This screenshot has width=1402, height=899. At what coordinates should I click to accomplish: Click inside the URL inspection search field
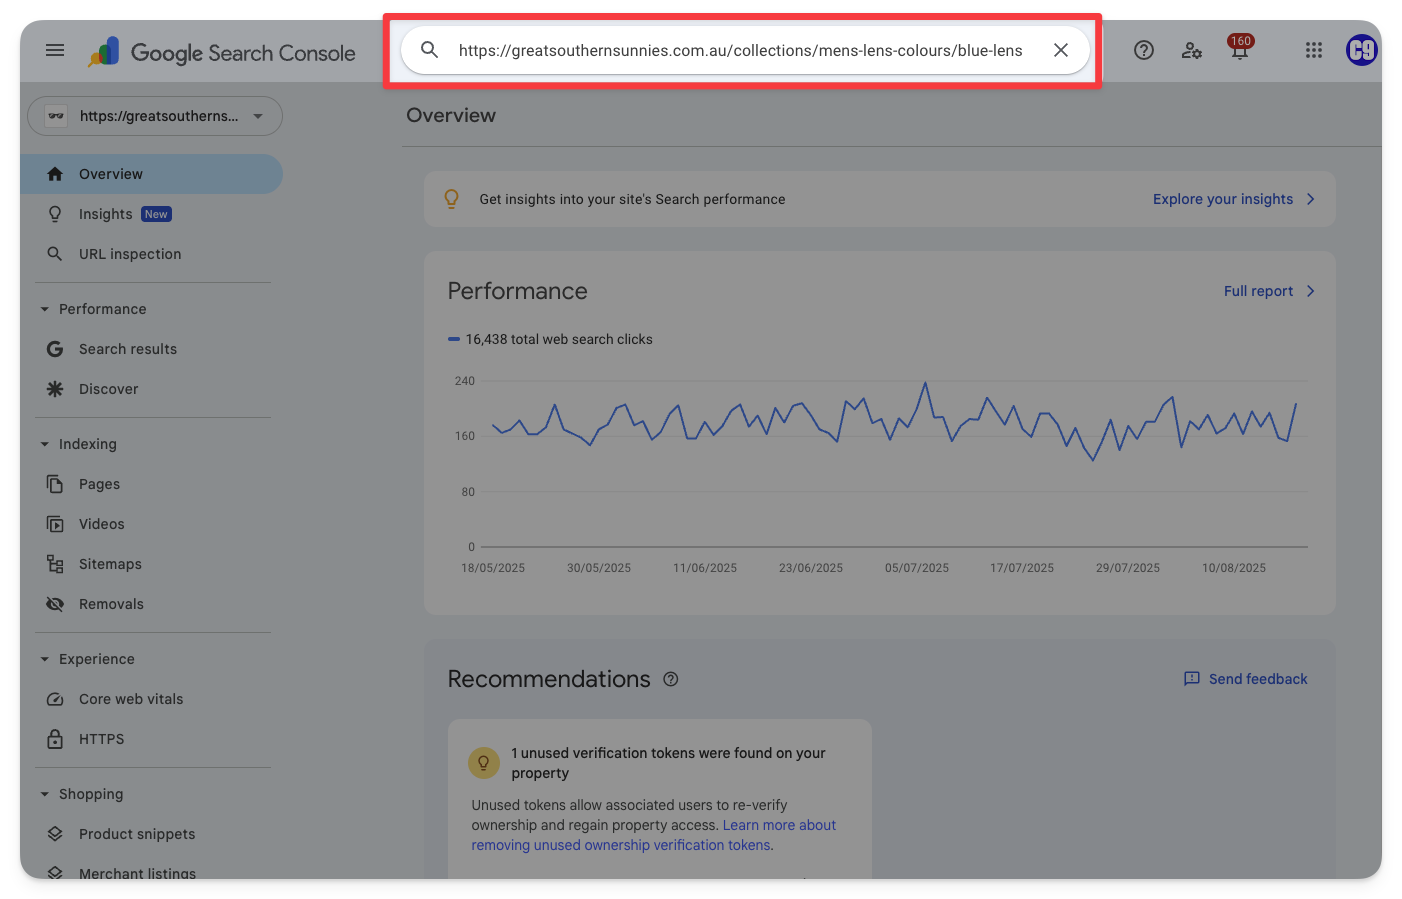(740, 50)
